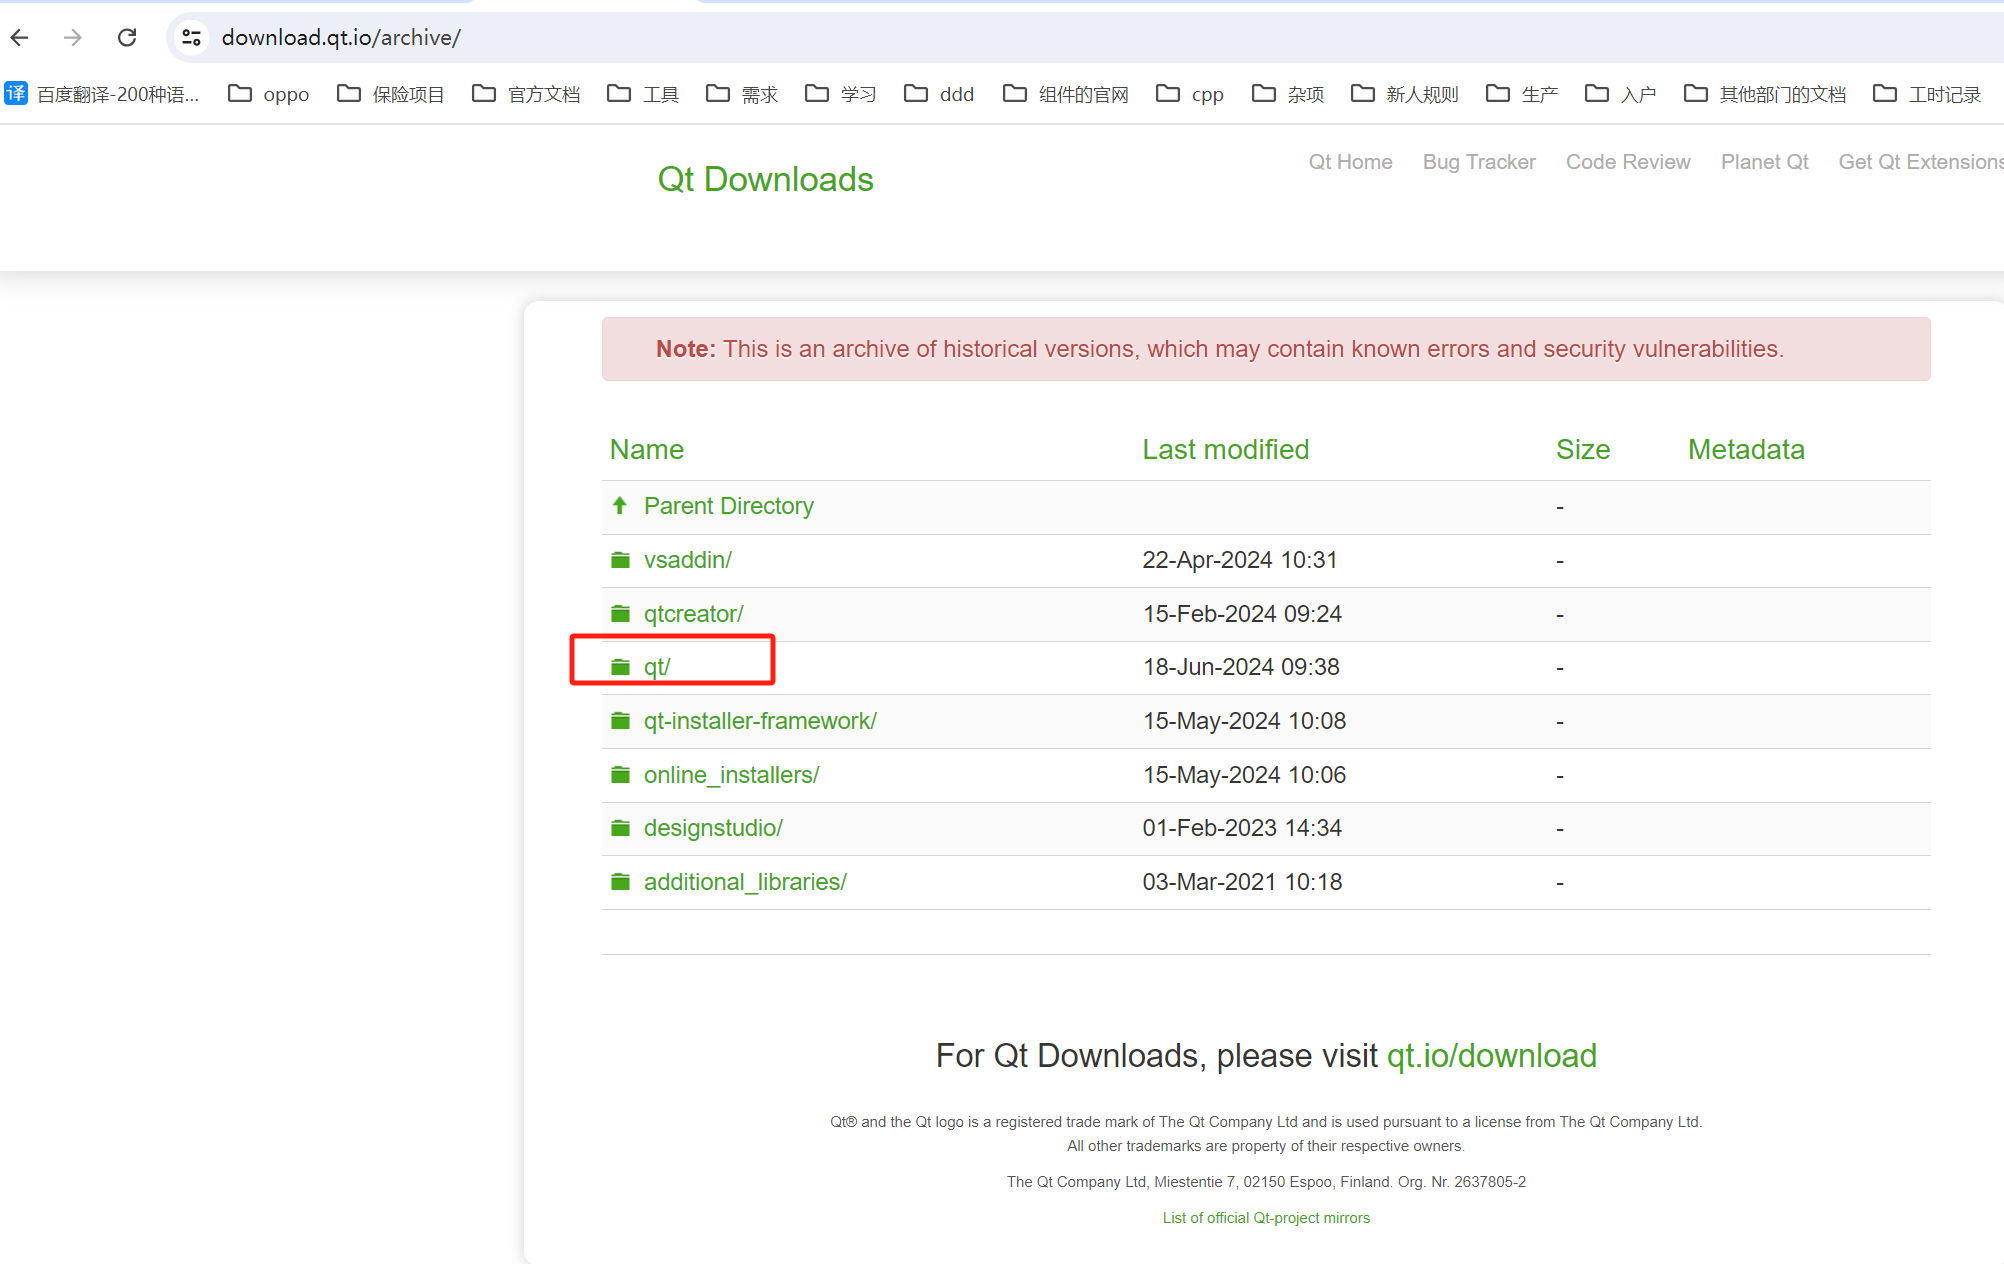Open Bug Tracker in the top navigation

pos(1479,162)
